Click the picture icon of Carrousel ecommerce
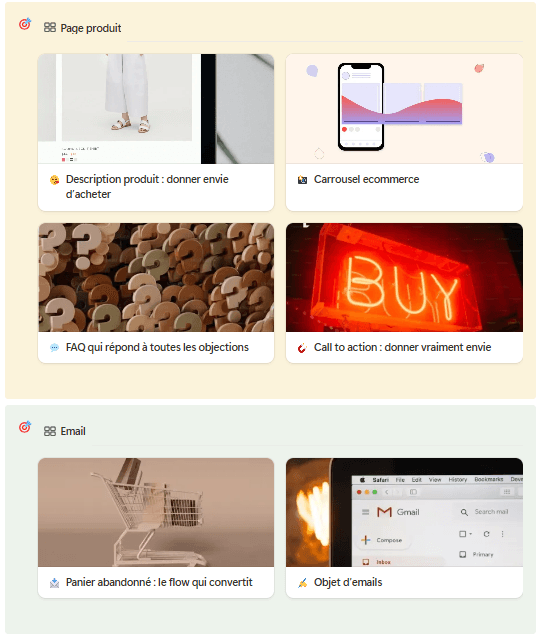The width and height of the screenshot is (540, 638). point(302,180)
